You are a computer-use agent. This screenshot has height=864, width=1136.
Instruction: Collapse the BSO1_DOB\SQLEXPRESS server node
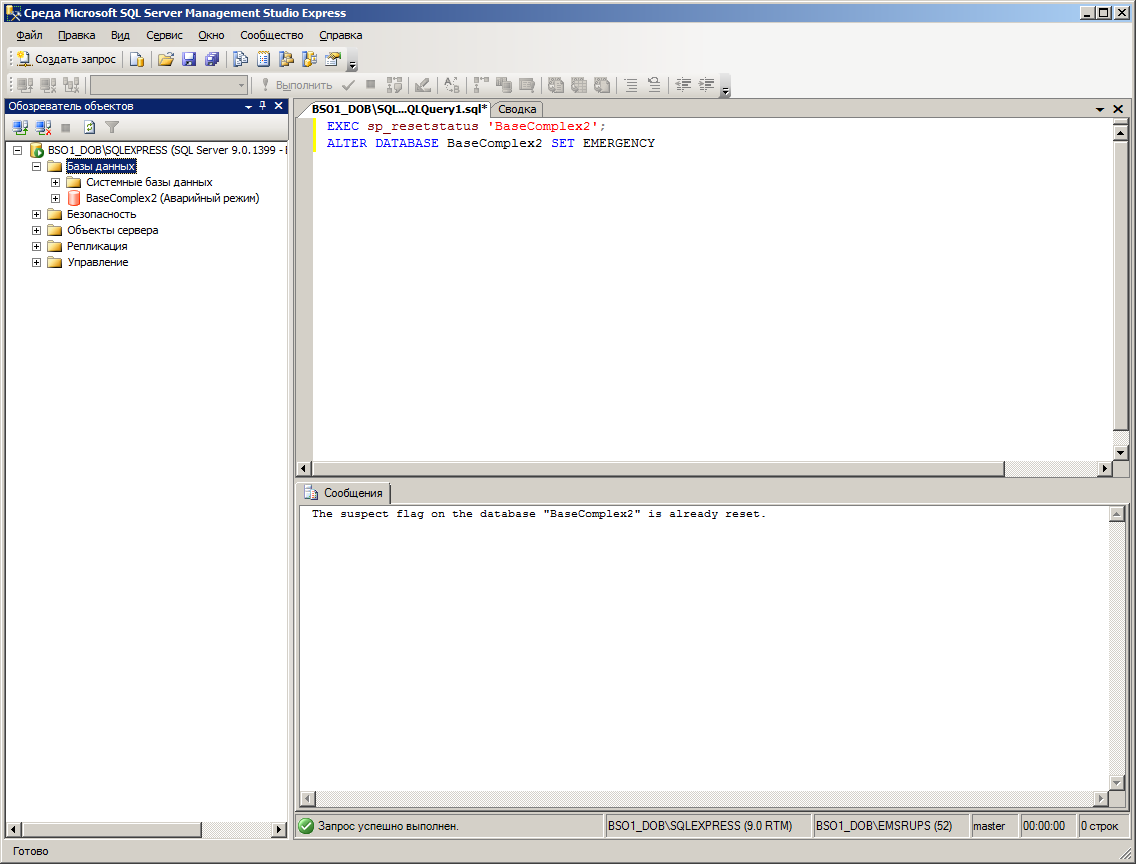(x=17, y=151)
